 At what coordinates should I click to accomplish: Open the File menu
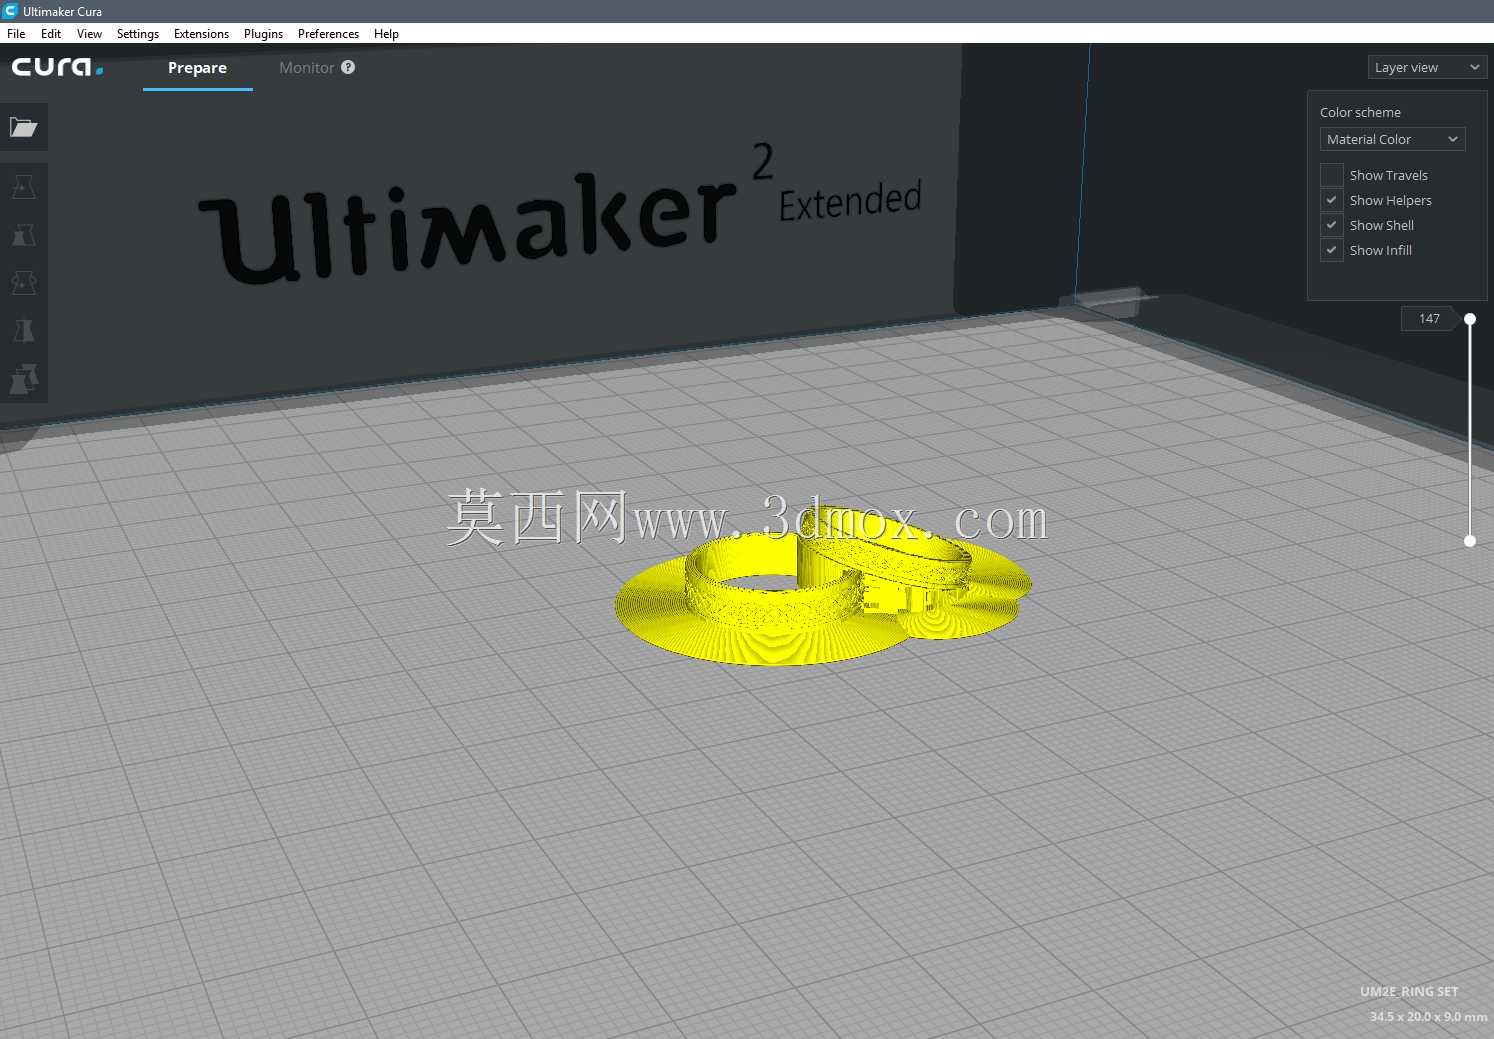pos(16,33)
